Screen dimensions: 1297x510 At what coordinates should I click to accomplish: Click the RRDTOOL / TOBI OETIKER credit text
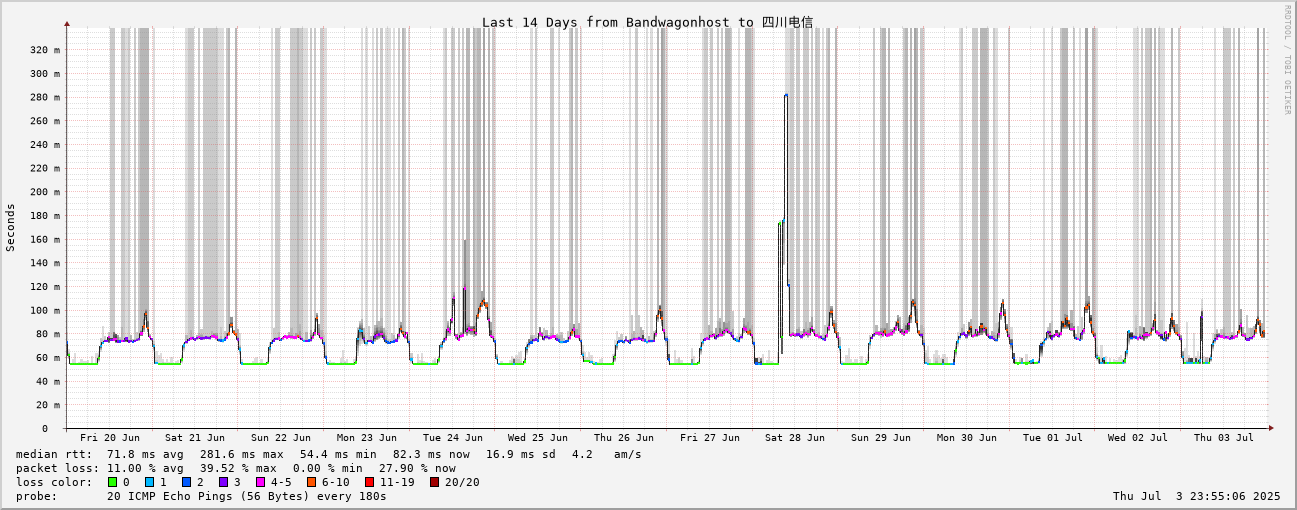coord(1288,59)
